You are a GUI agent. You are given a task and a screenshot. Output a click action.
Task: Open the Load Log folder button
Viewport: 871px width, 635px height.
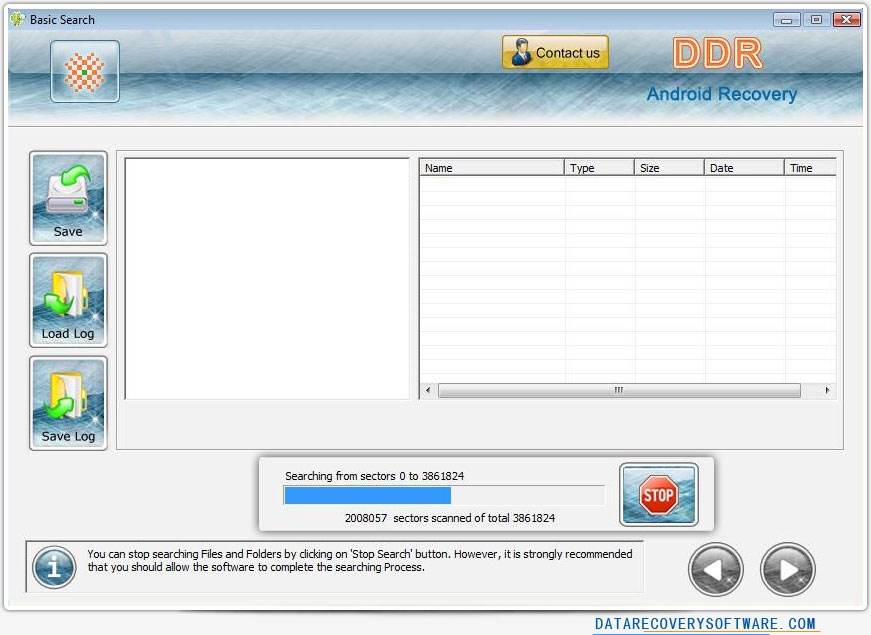[x=68, y=301]
